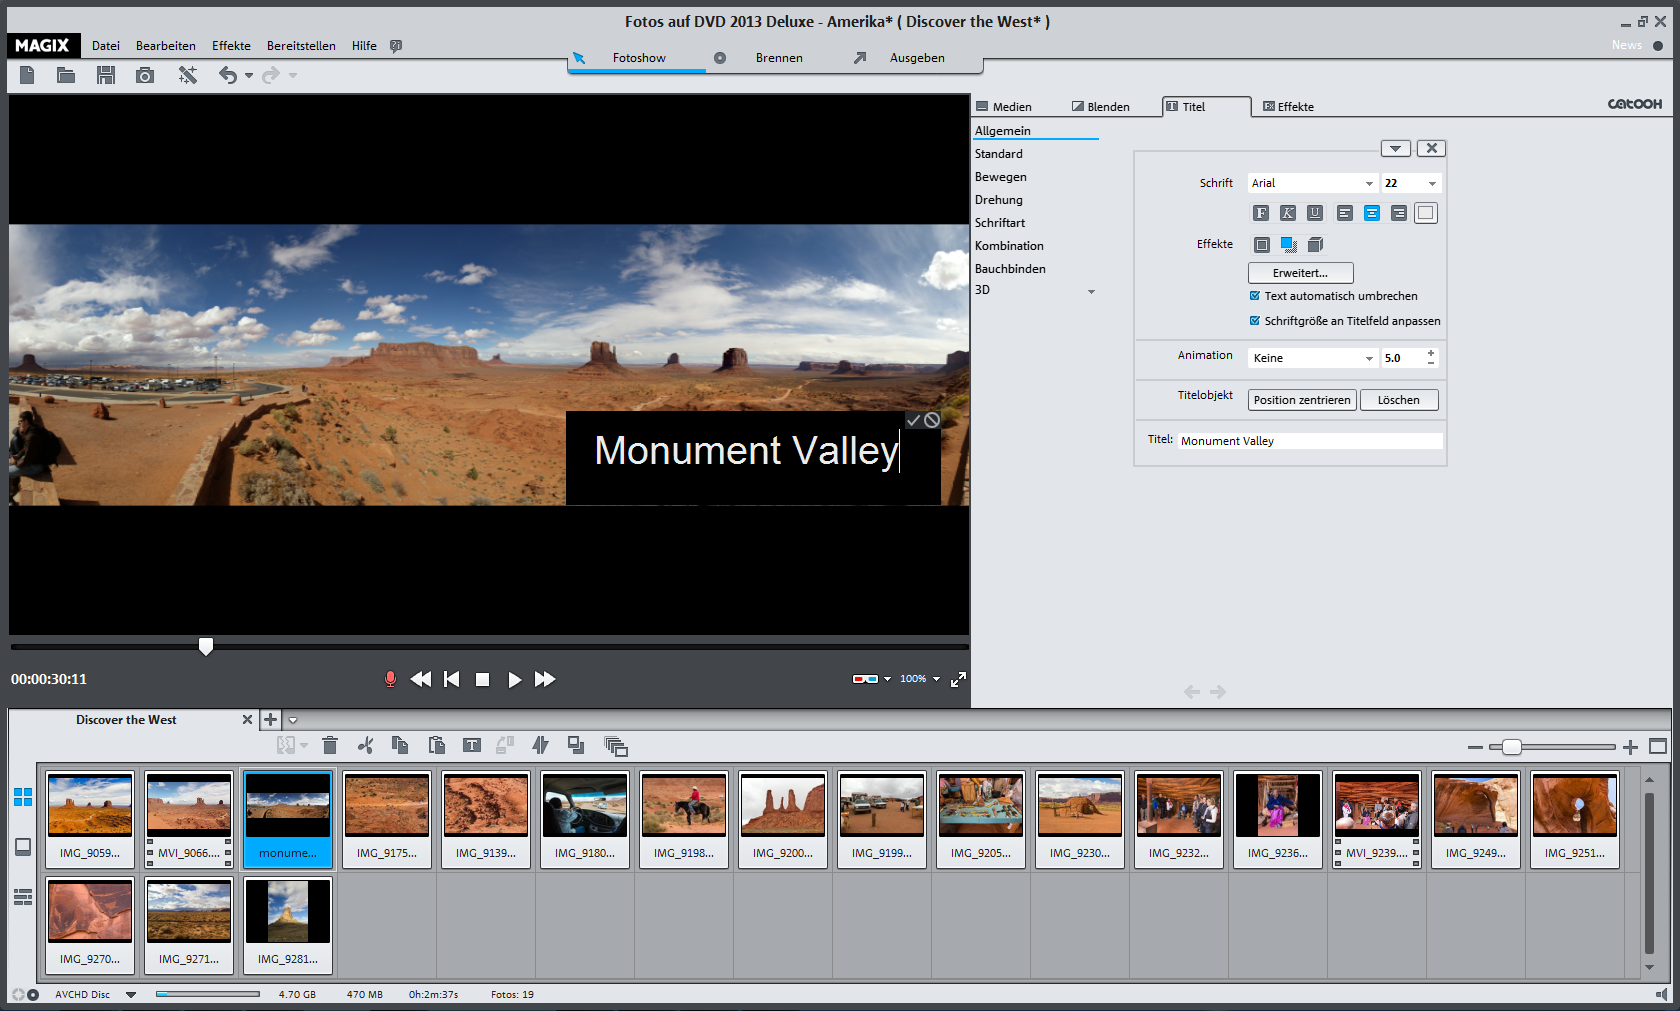
Task: Open the Bearbeiten menu
Action: point(166,46)
